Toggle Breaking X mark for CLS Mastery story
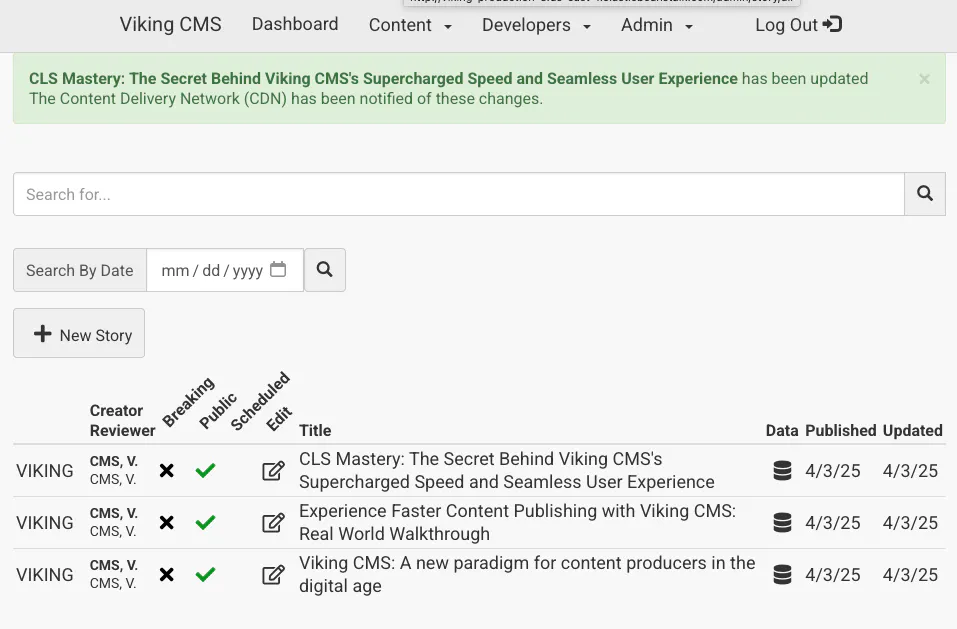957x629 pixels. tap(167, 471)
